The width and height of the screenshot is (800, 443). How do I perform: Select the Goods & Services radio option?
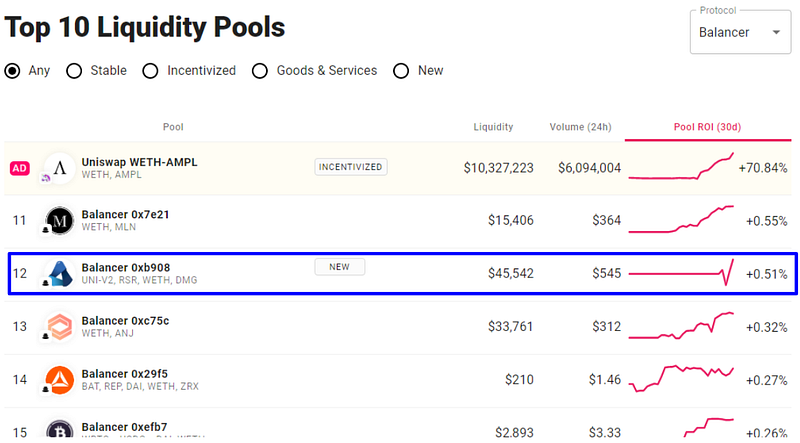(x=260, y=71)
